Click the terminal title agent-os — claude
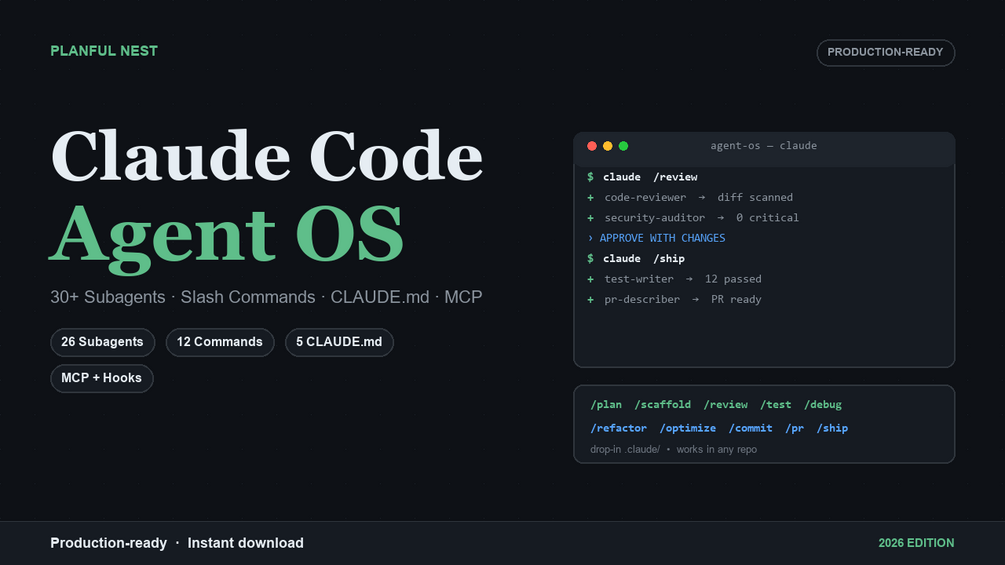The width and height of the screenshot is (1005, 565). pyautogui.click(x=763, y=146)
